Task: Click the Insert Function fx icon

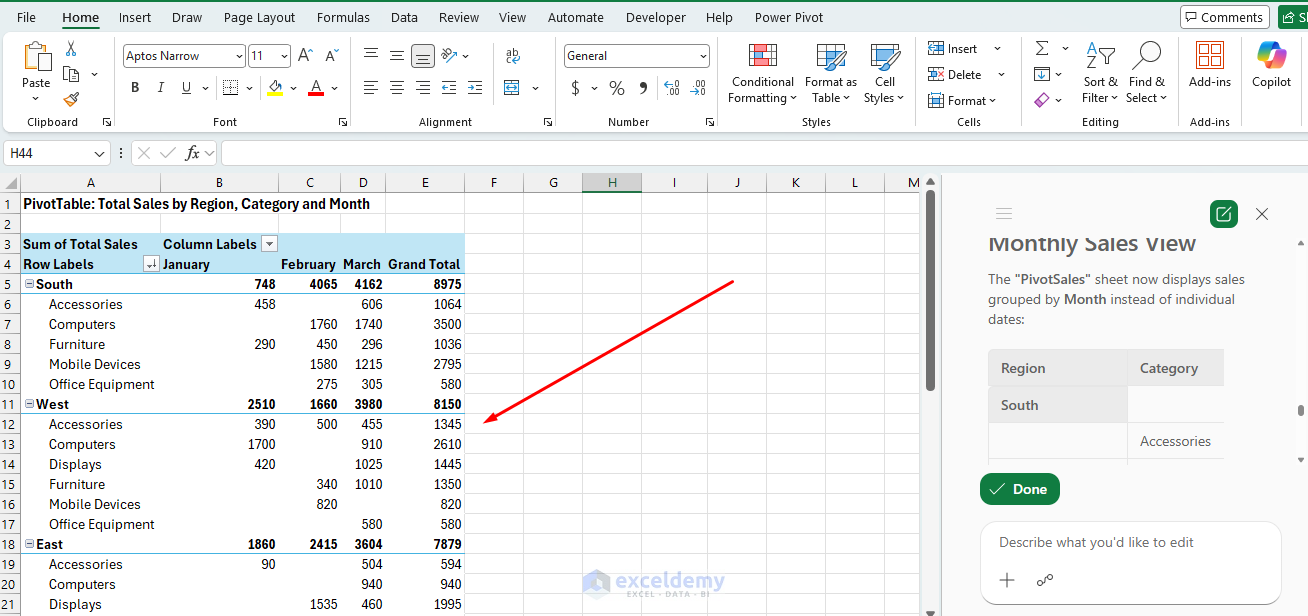Action: coord(193,153)
